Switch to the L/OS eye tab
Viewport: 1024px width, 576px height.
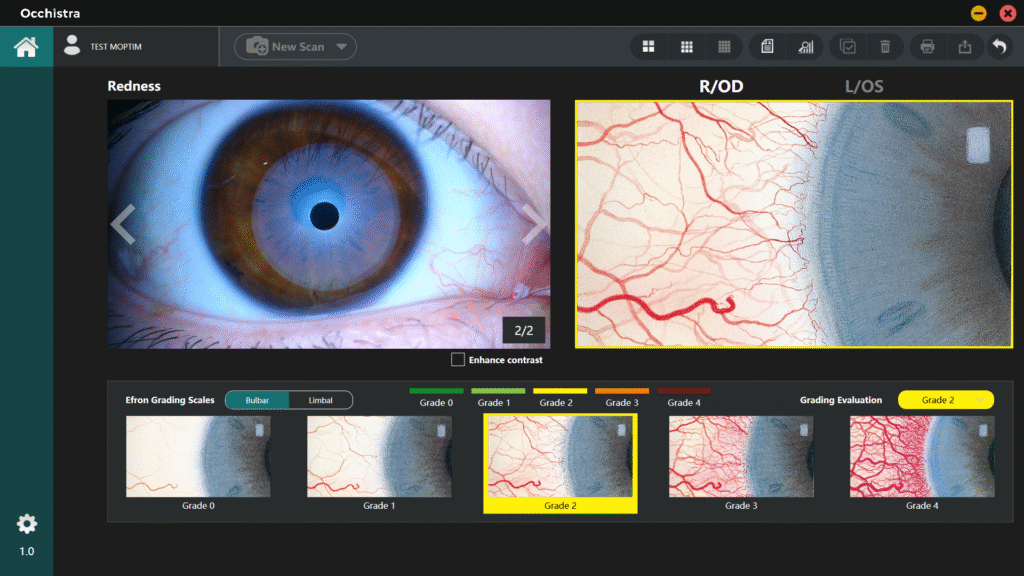(x=864, y=87)
